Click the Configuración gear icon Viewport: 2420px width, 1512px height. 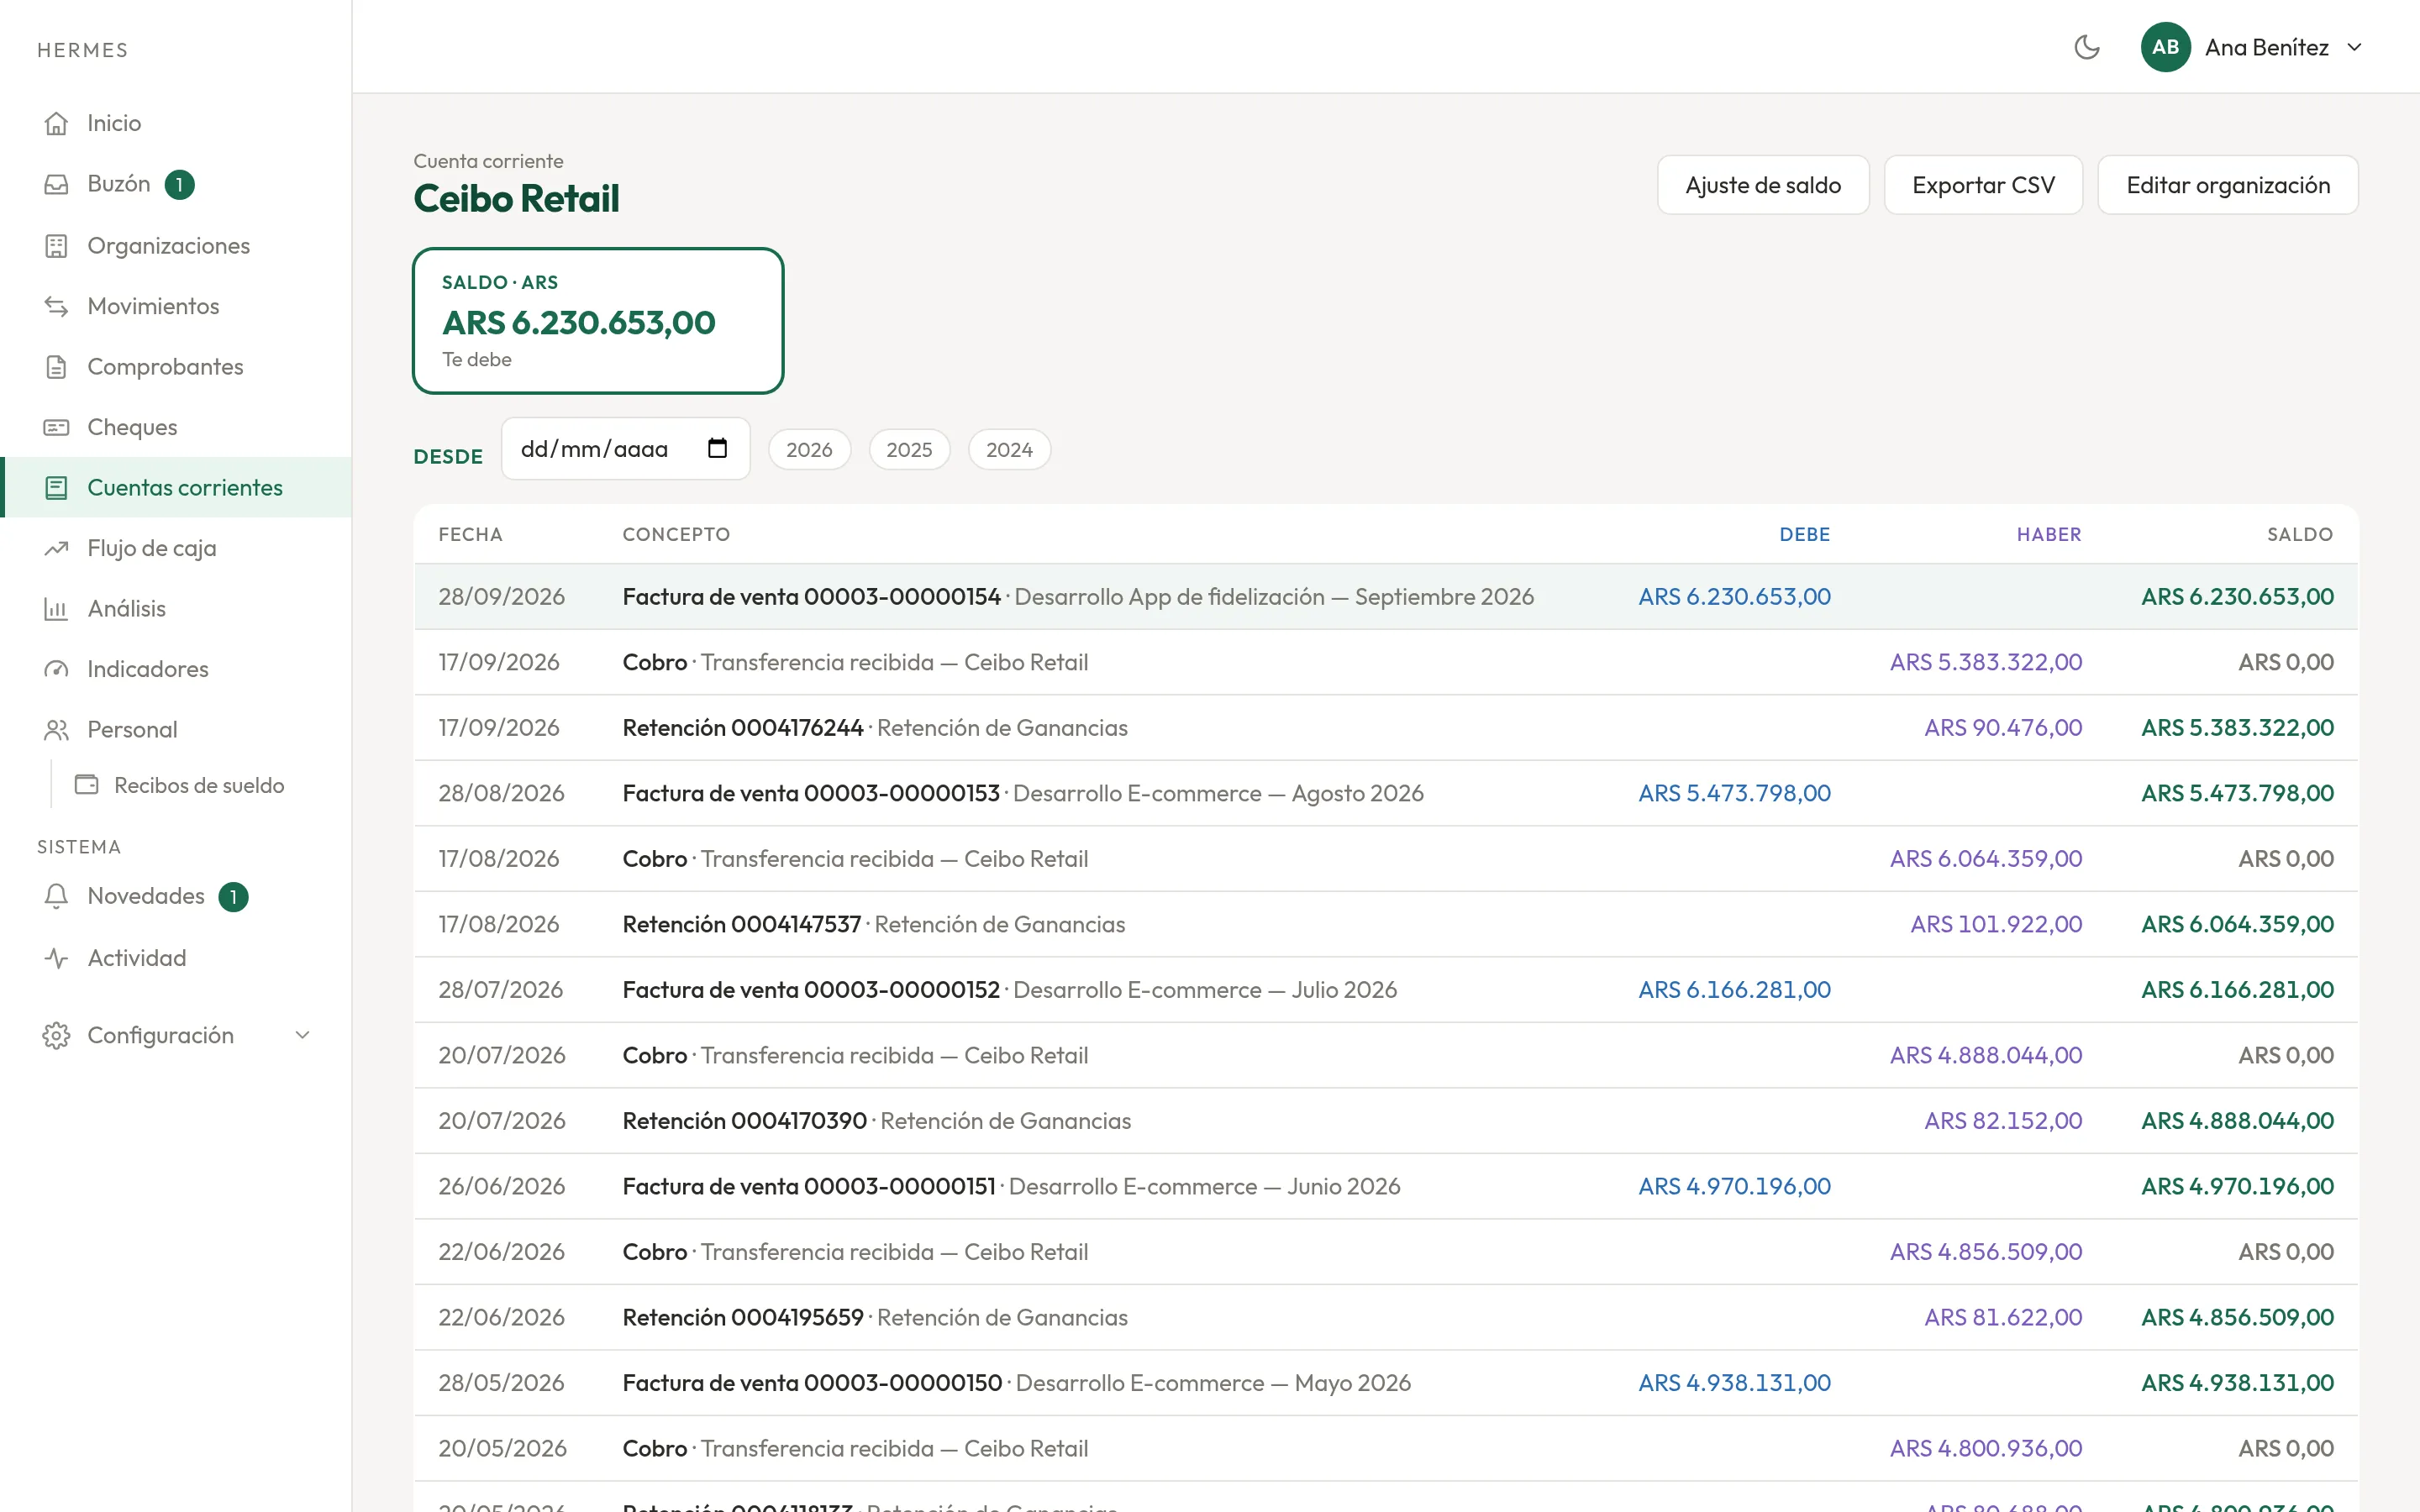(x=56, y=1036)
